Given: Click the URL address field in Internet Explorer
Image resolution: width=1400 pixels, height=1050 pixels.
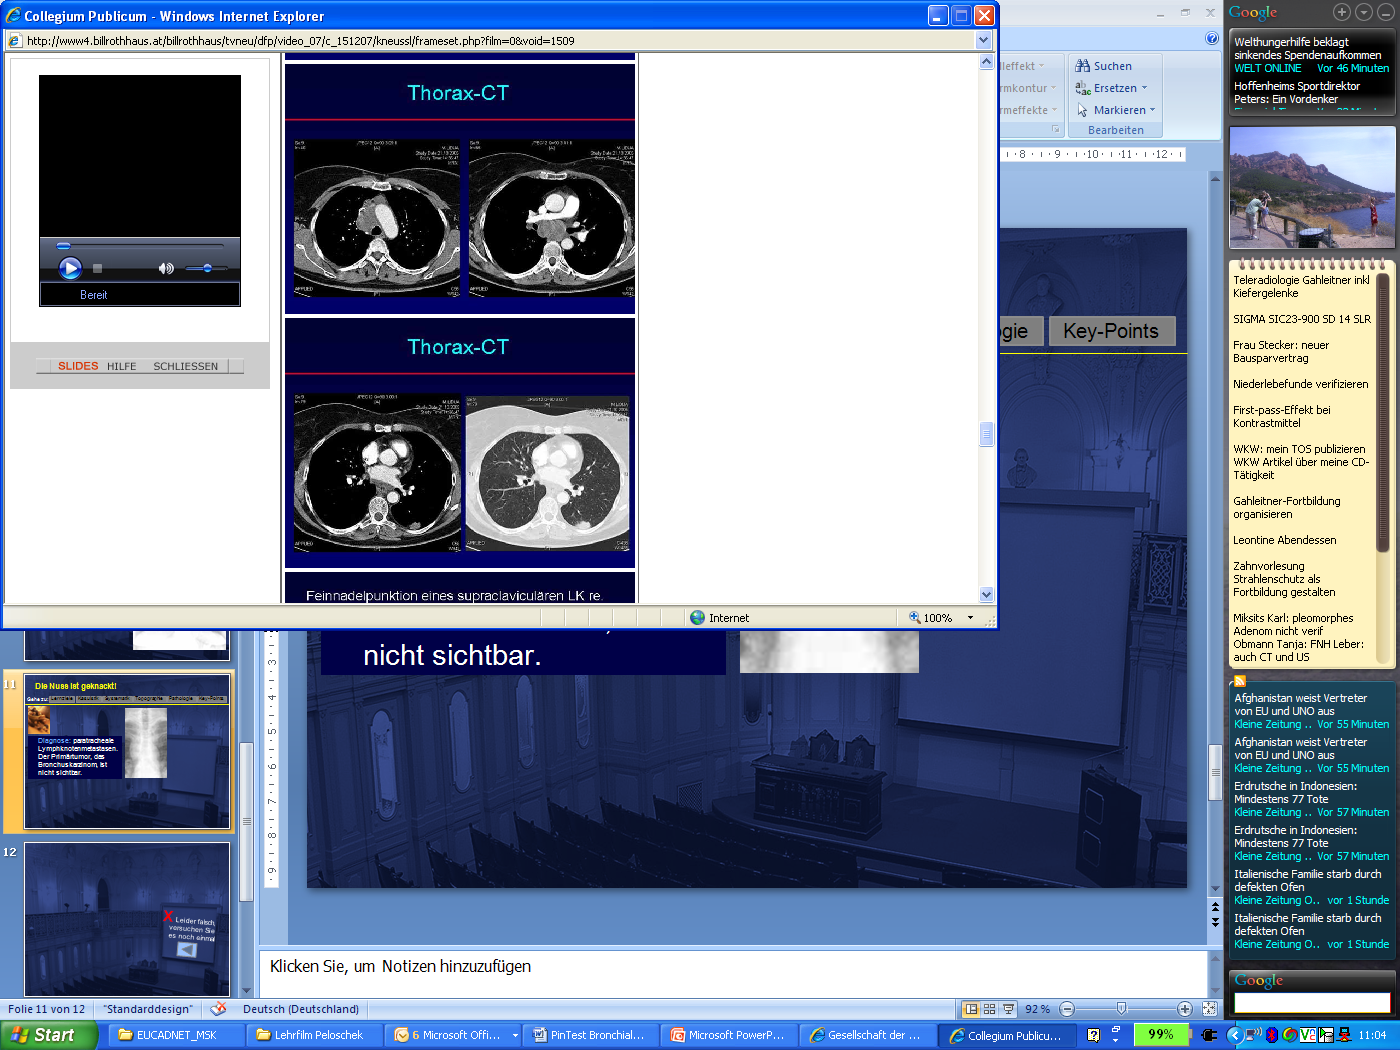Looking at the screenshot, I should click(x=490, y=41).
